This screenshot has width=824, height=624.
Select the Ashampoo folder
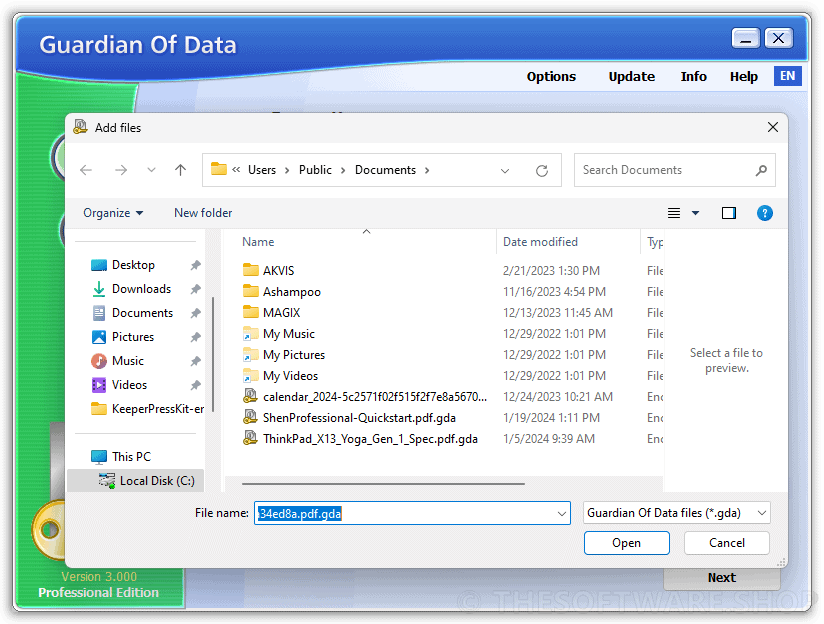(x=292, y=292)
